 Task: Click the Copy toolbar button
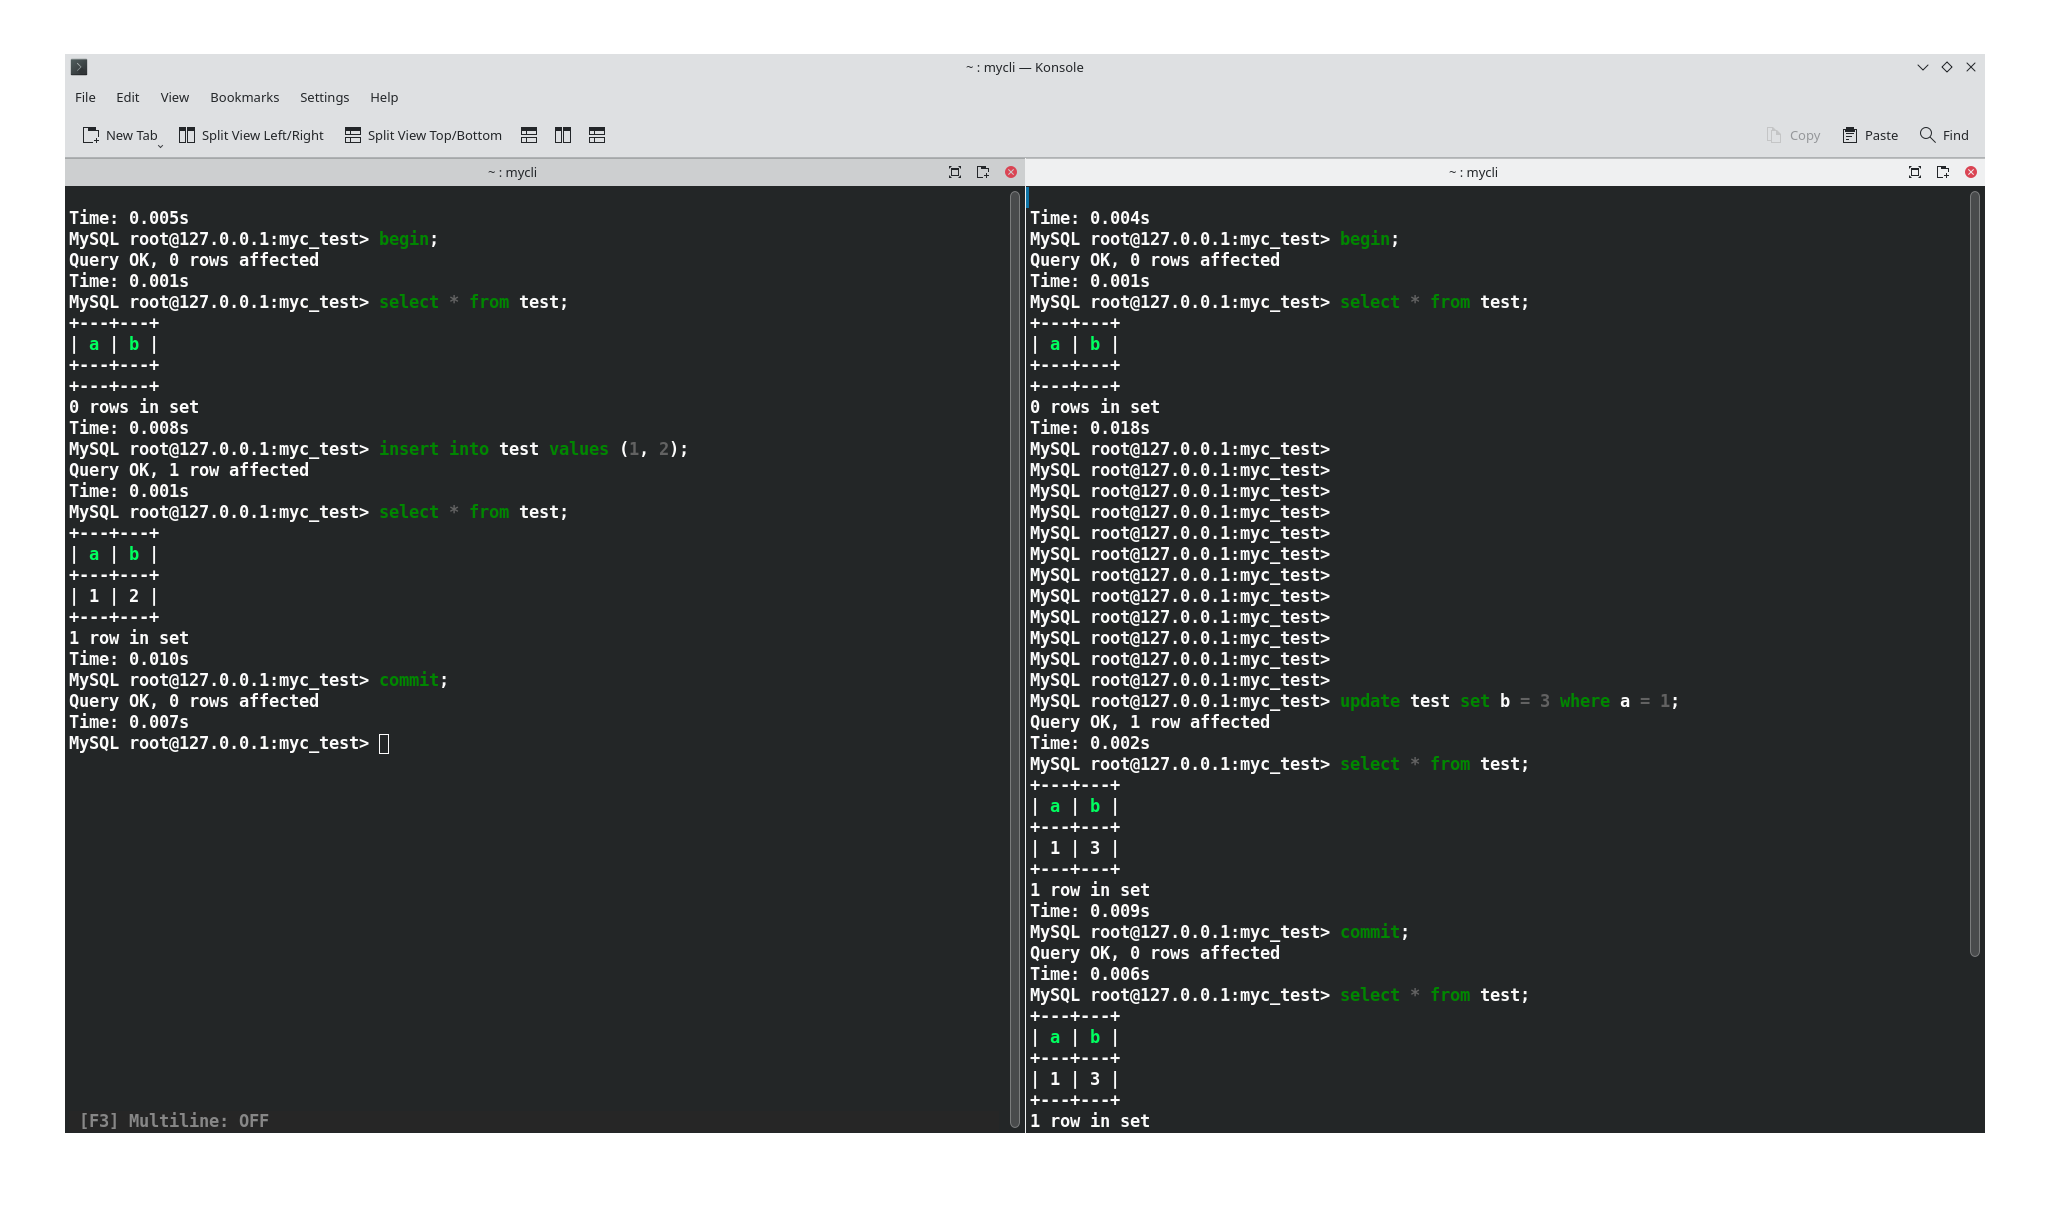click(1793, 135)
